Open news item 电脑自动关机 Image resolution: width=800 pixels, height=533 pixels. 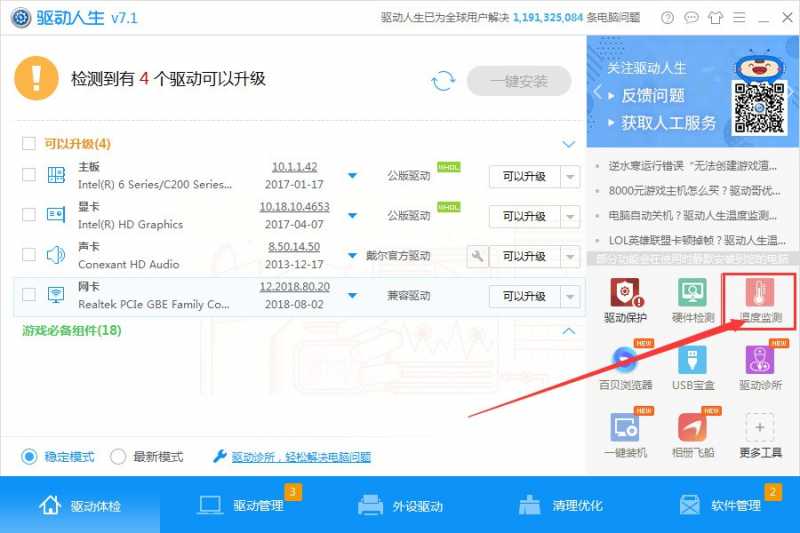pos(692,215)
